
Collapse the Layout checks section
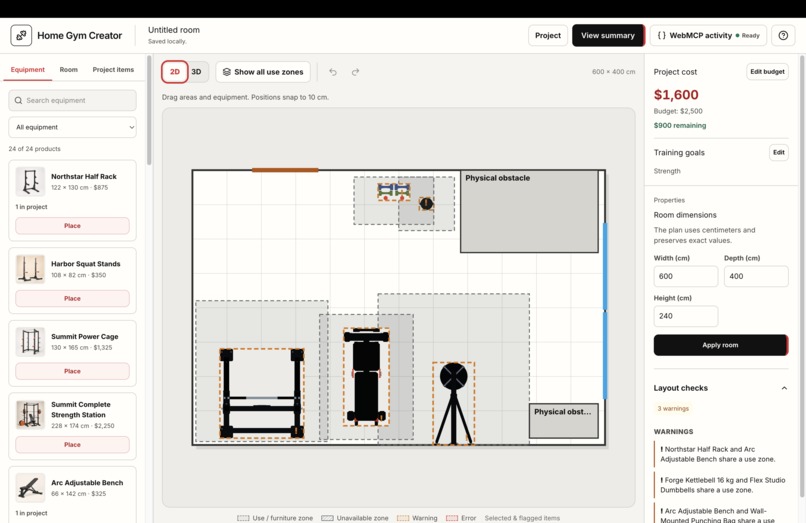tap(784, 388)
